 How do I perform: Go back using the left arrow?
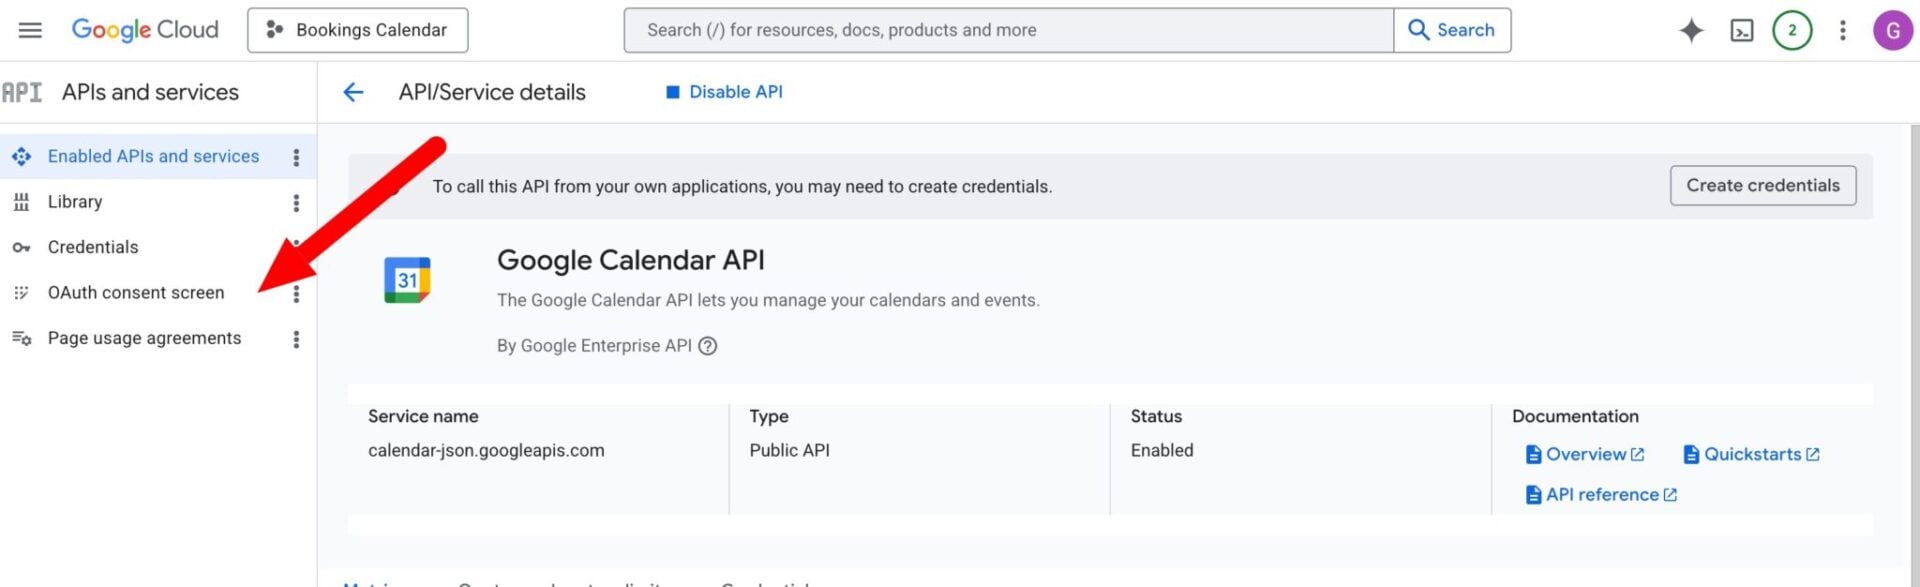[x=353, y=92]
